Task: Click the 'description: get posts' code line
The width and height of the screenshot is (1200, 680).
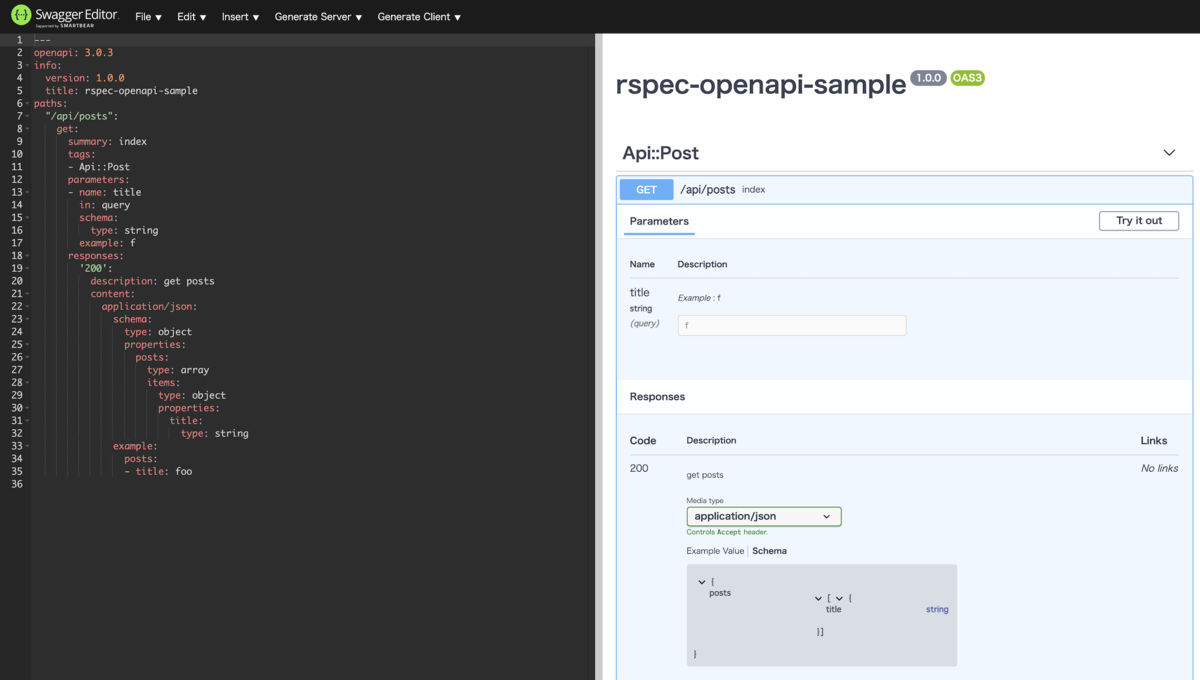Action: 152,281
